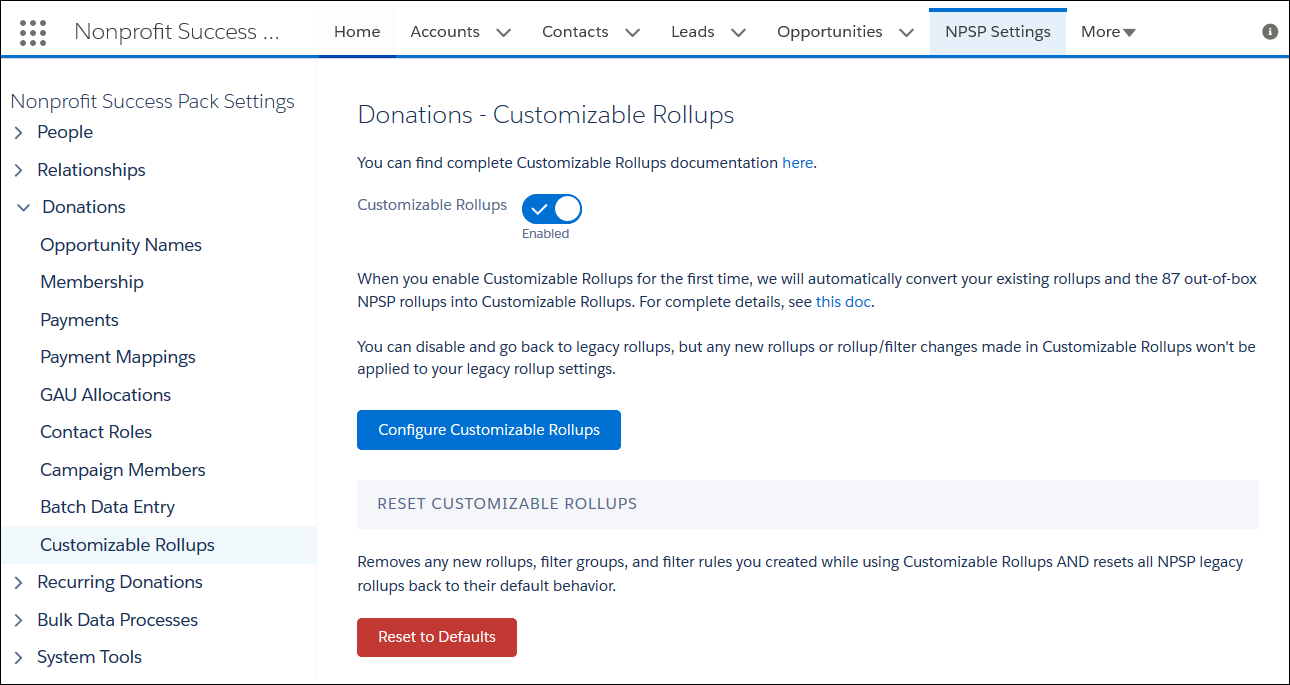This screenshot has height=685, width=1290.
Task: Go to the Home tab
Action: click(x=357, y=32)
